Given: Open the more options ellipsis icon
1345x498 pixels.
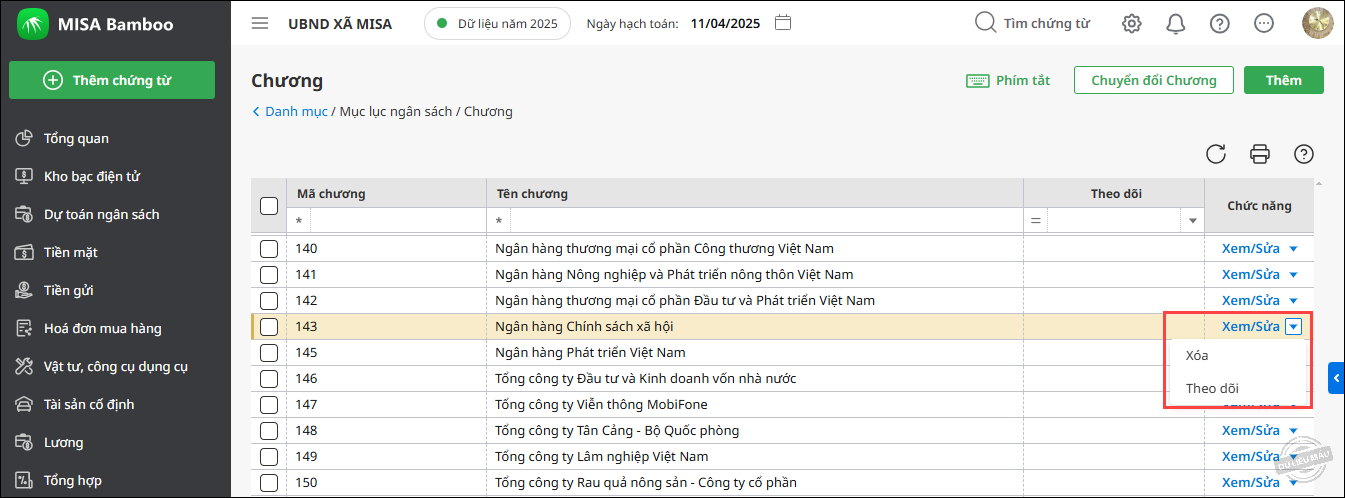Looking at the screenshot, I should (1264, 23).
